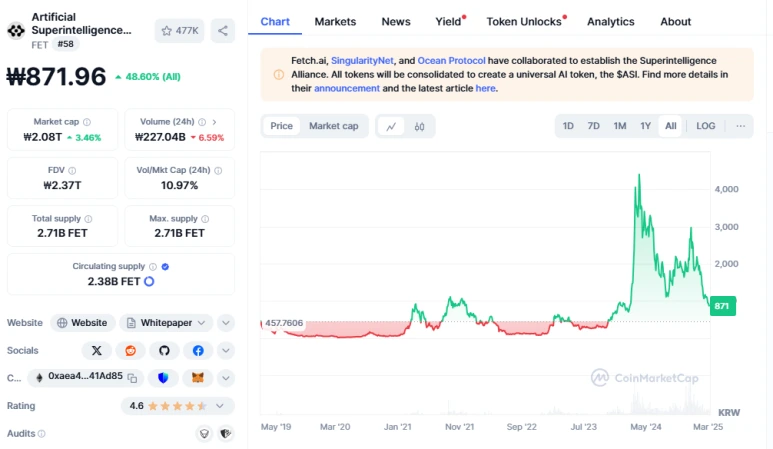
Task: Click Circulating supply info icon
Action: click(153, 267)
